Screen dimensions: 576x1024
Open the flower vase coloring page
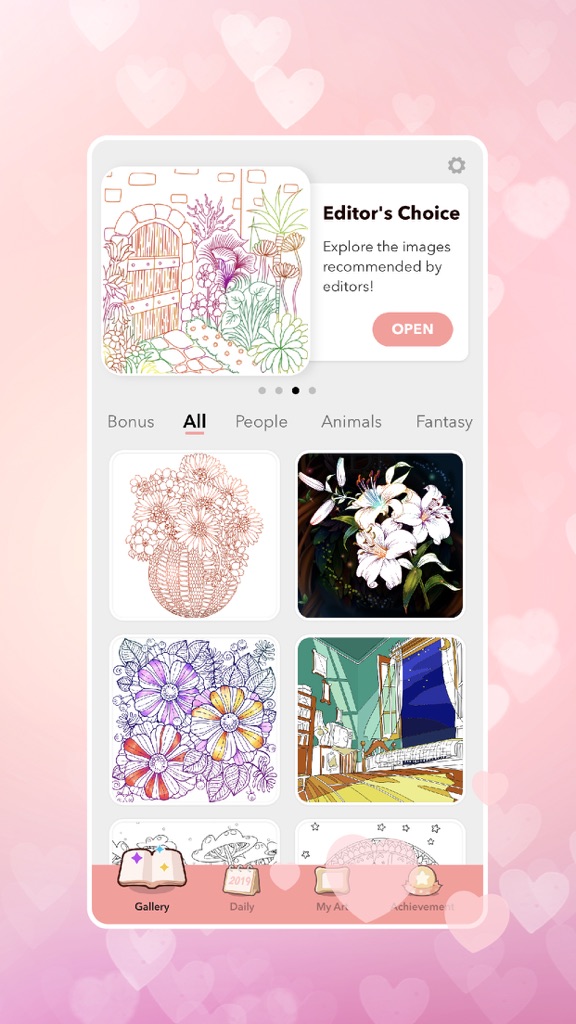[195, 536]
